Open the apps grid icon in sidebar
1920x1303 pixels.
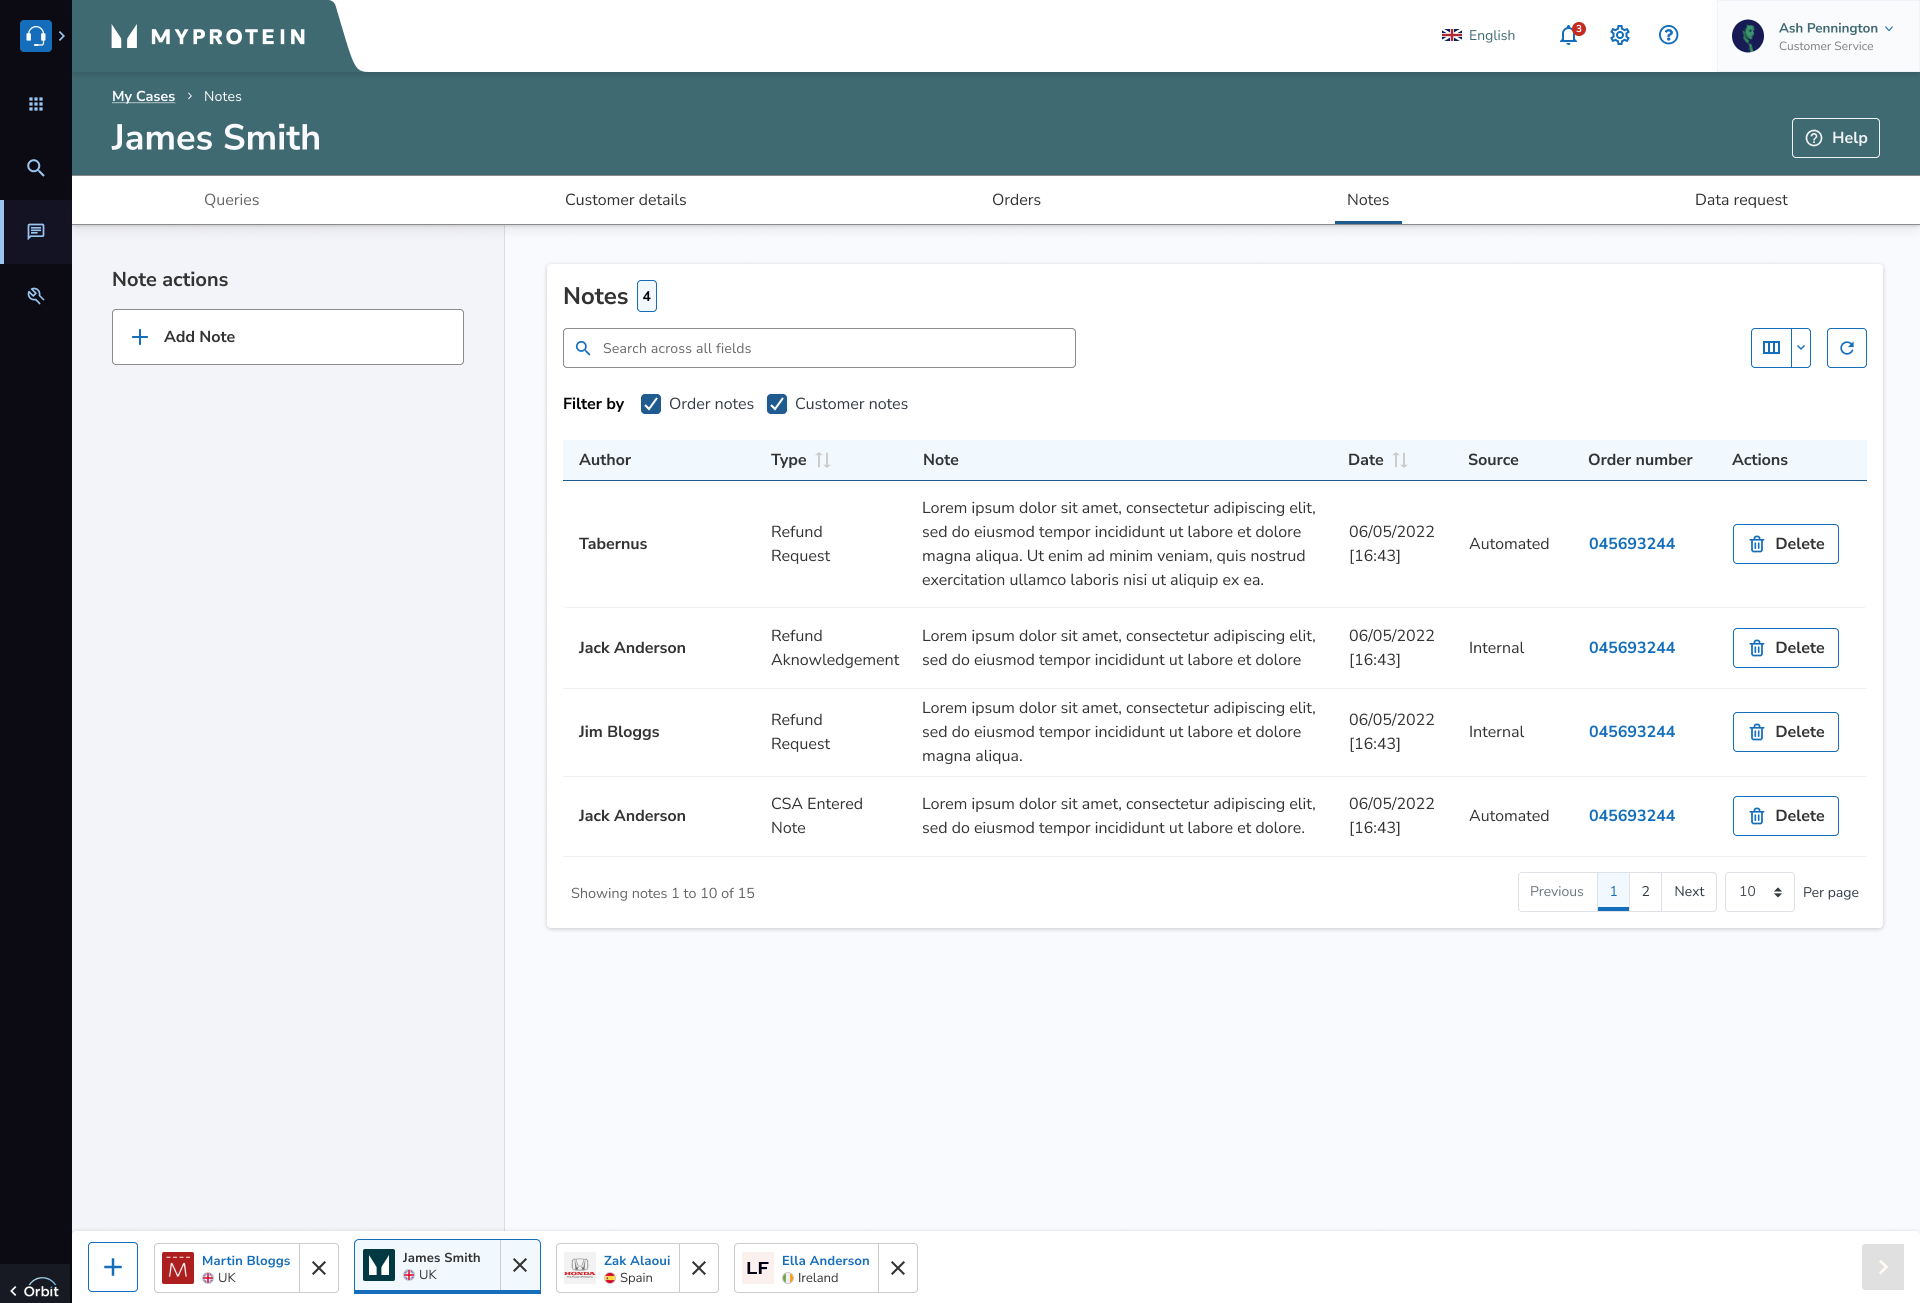(36, 104)
